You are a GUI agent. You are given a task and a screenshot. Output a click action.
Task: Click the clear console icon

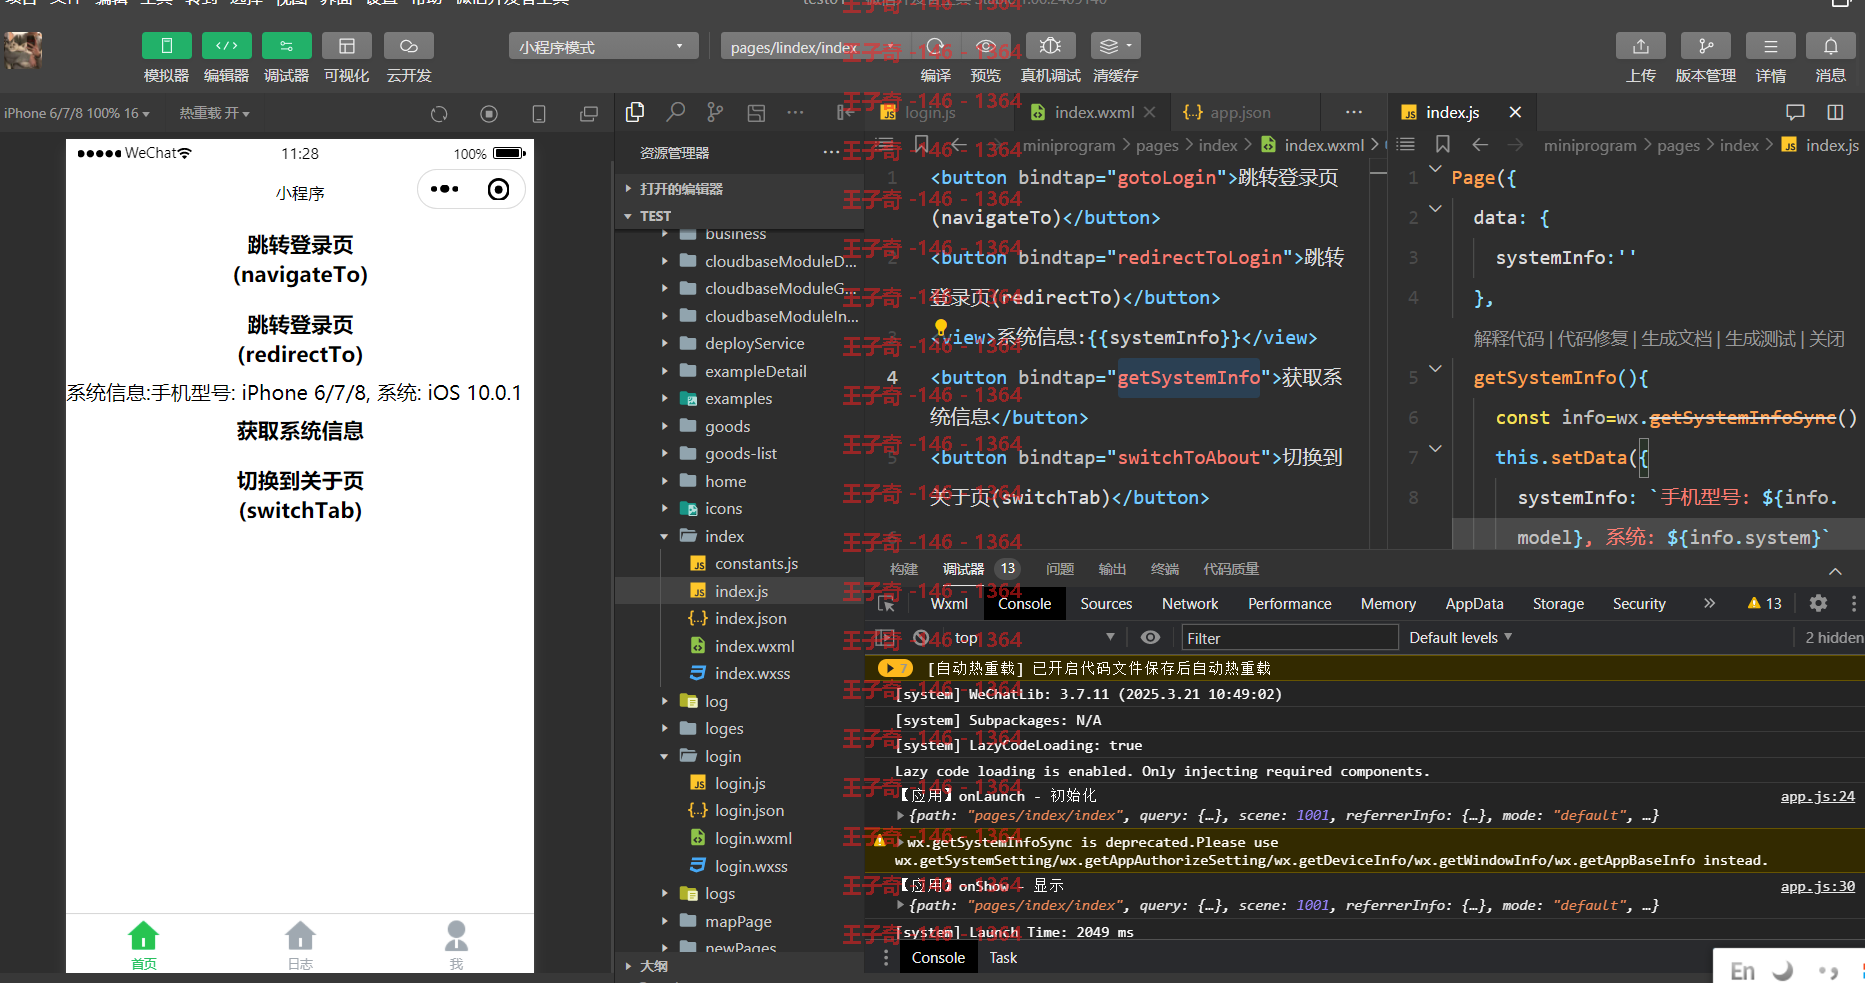[x=921, y=637]
